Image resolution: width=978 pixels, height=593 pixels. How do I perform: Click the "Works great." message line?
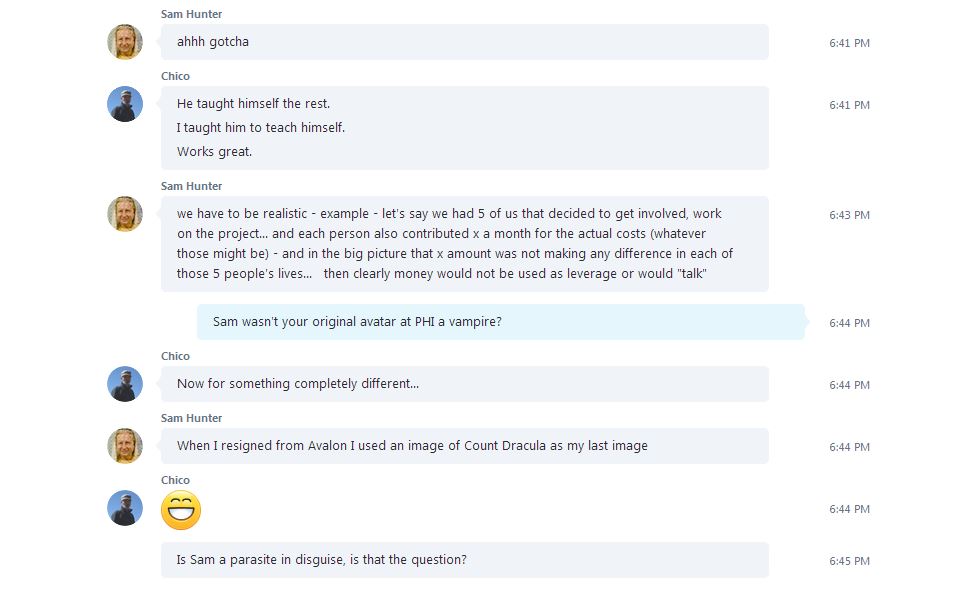(215, 152)
